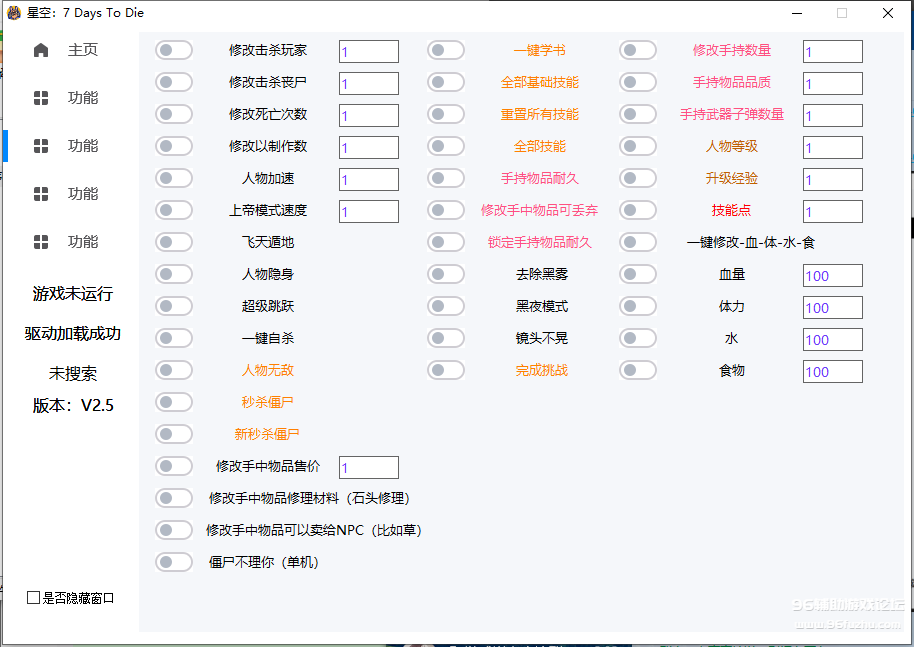The width and height of the screenshot is (914, 647).
Task: Toggle 手持武器子弹数量 switch
Action: [638, 114]
